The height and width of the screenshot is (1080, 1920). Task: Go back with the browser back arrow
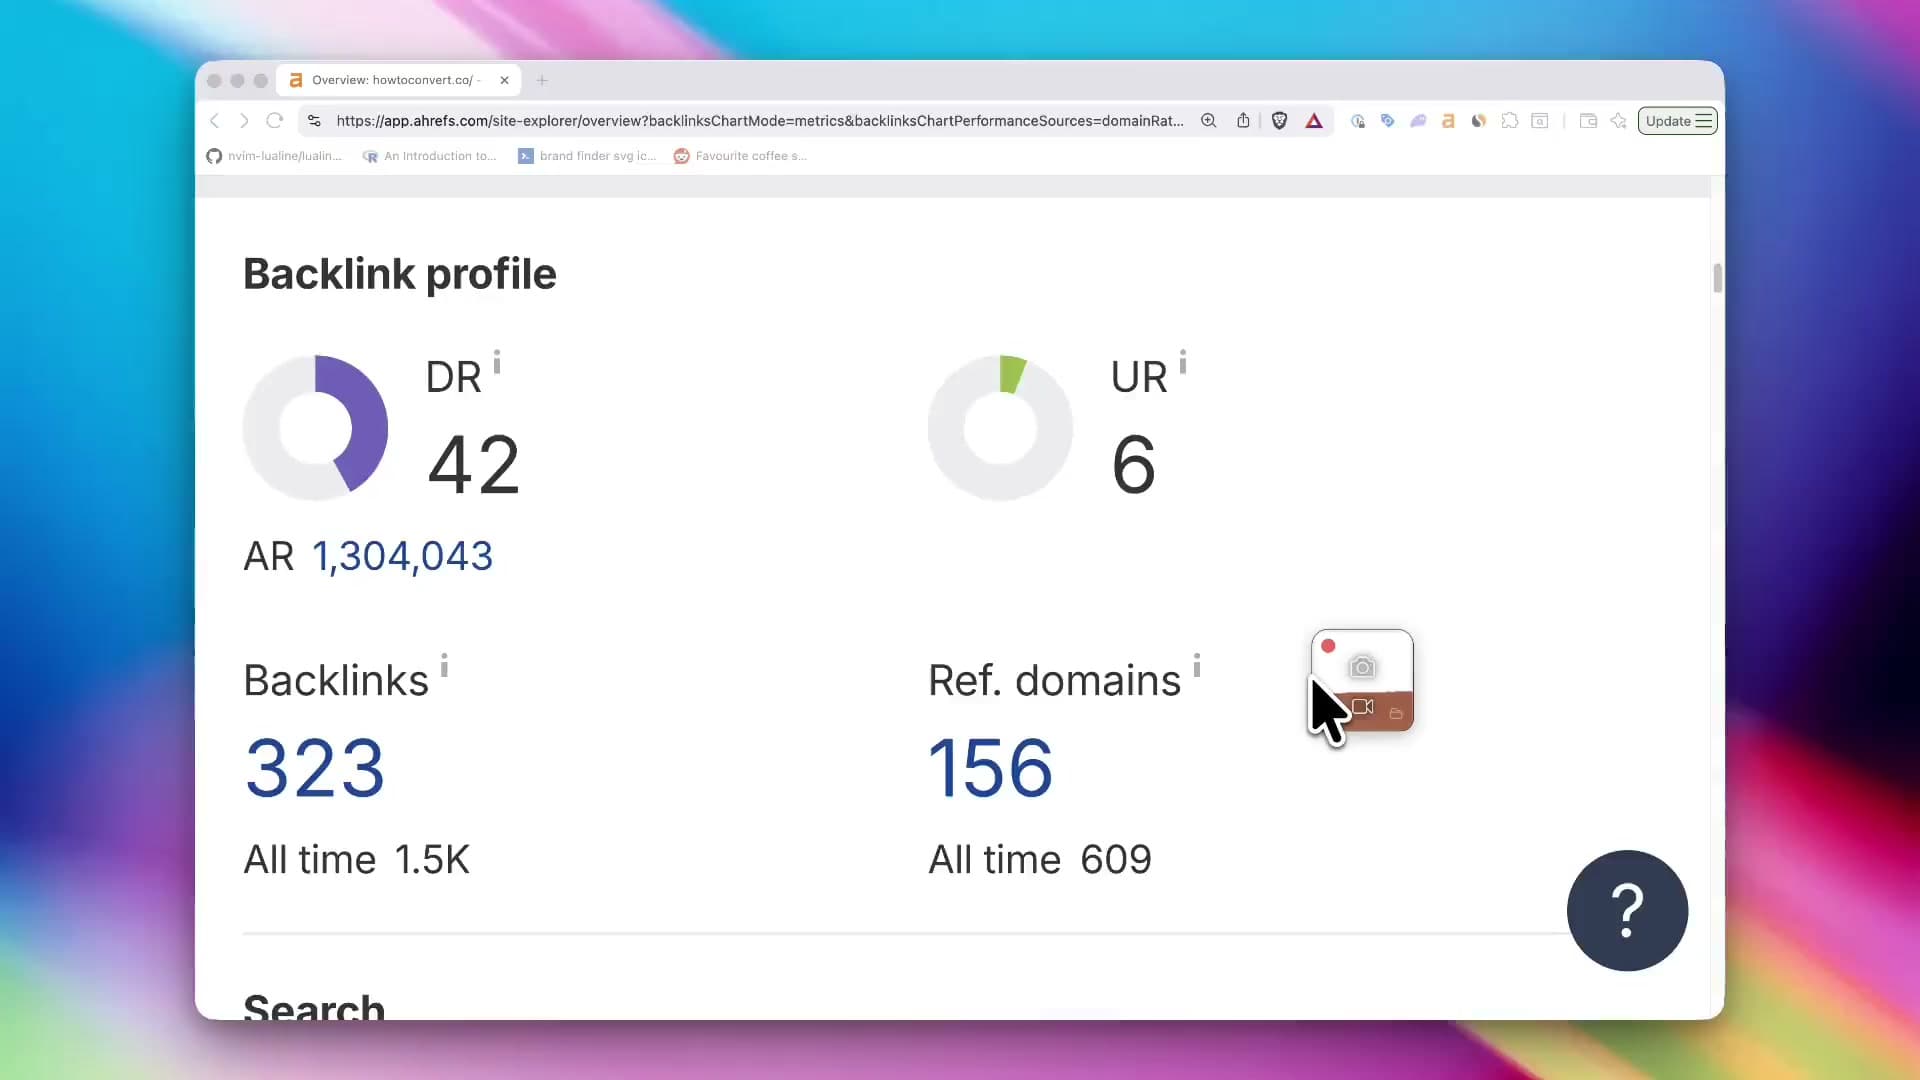[214, 121]
